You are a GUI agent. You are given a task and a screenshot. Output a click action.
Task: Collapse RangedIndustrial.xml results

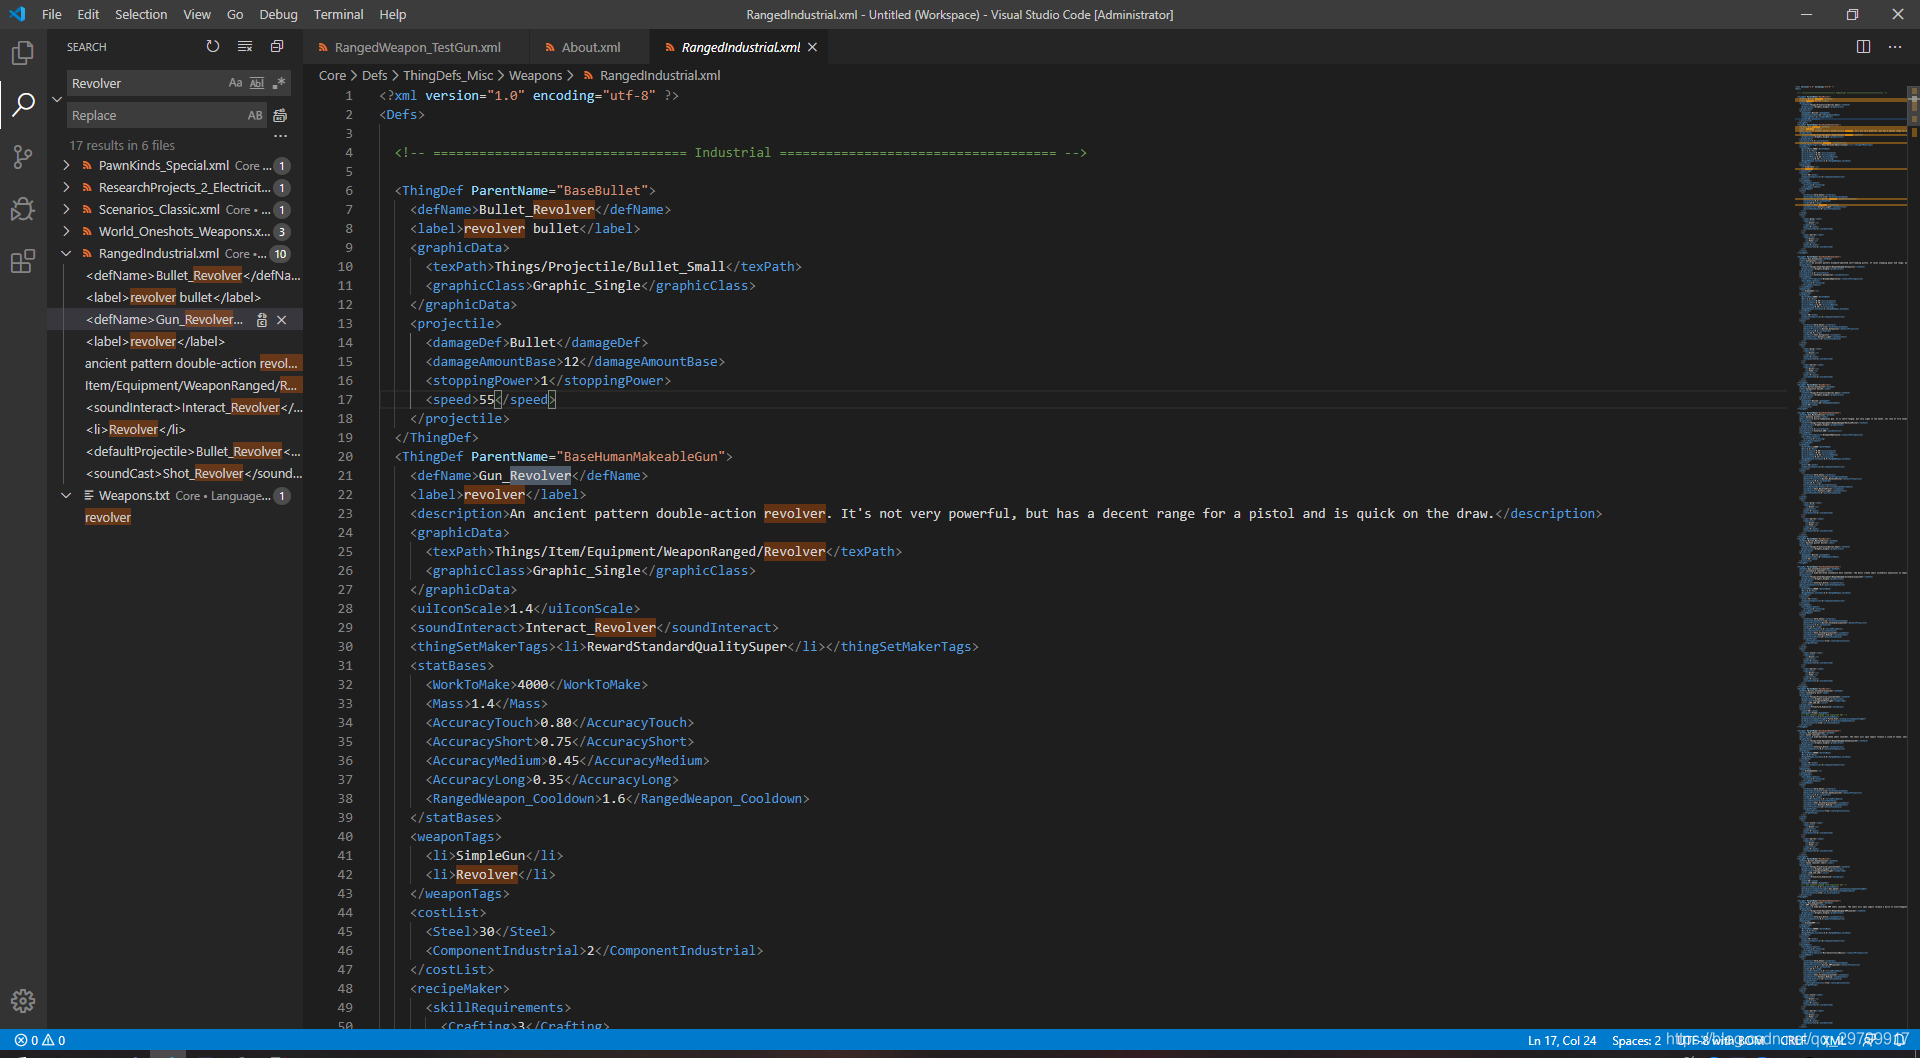66,254
